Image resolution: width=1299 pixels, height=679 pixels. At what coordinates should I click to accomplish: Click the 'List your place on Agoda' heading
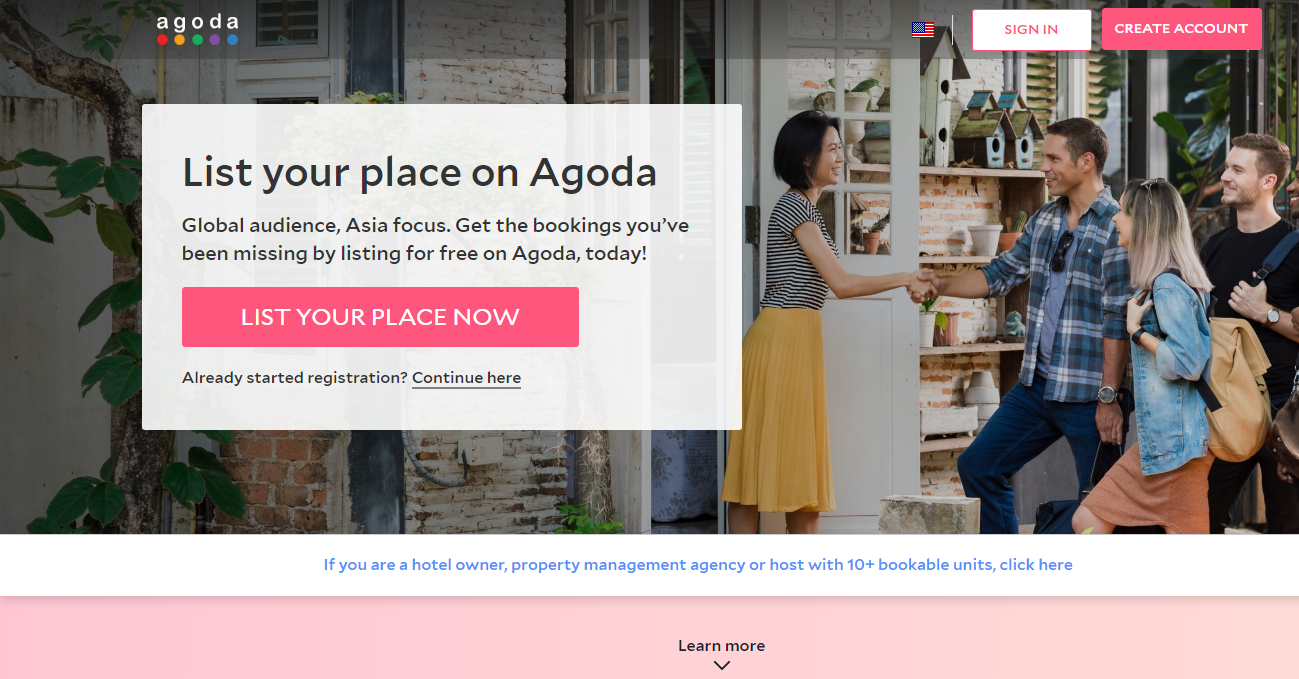[419, 173]
